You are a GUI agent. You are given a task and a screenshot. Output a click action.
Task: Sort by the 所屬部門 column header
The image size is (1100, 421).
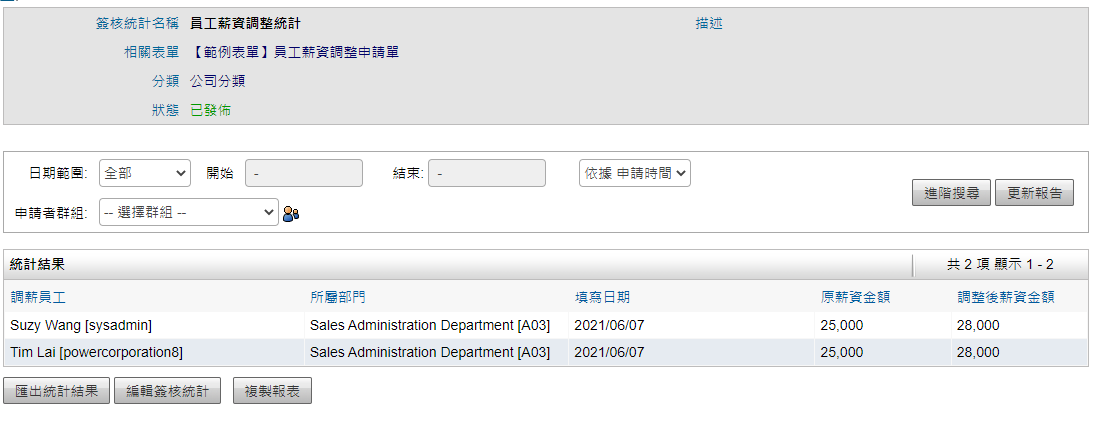tap(337, 297)
